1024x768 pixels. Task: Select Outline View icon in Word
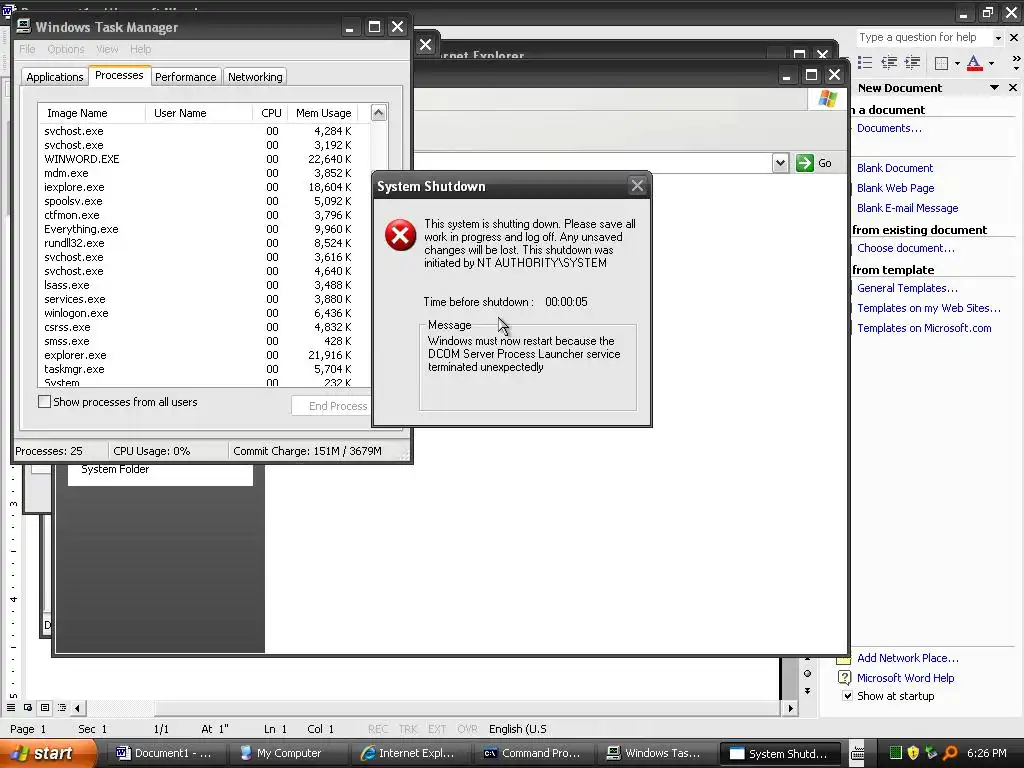tap(61, 707)
